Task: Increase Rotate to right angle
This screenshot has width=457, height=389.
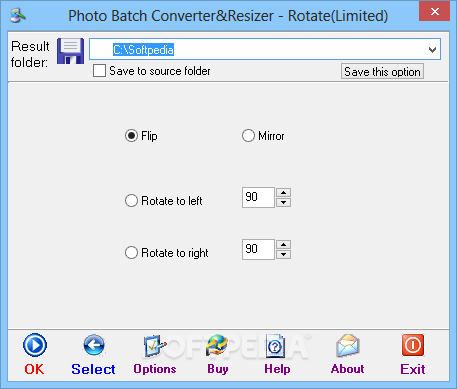Action: coord(283,244)
